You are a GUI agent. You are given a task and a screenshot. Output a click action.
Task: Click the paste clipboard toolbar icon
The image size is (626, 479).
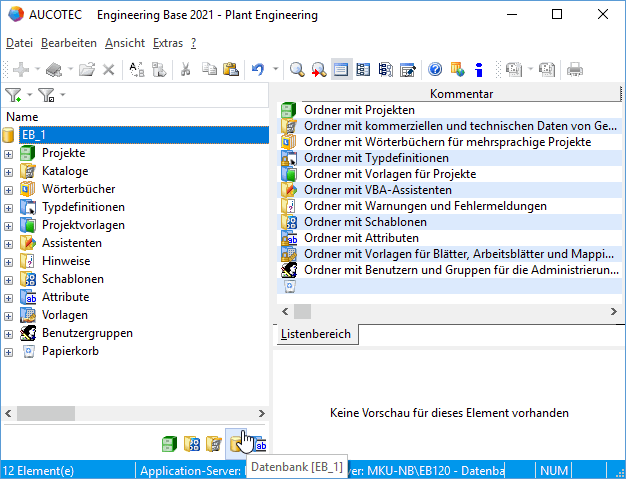[231, 70]
